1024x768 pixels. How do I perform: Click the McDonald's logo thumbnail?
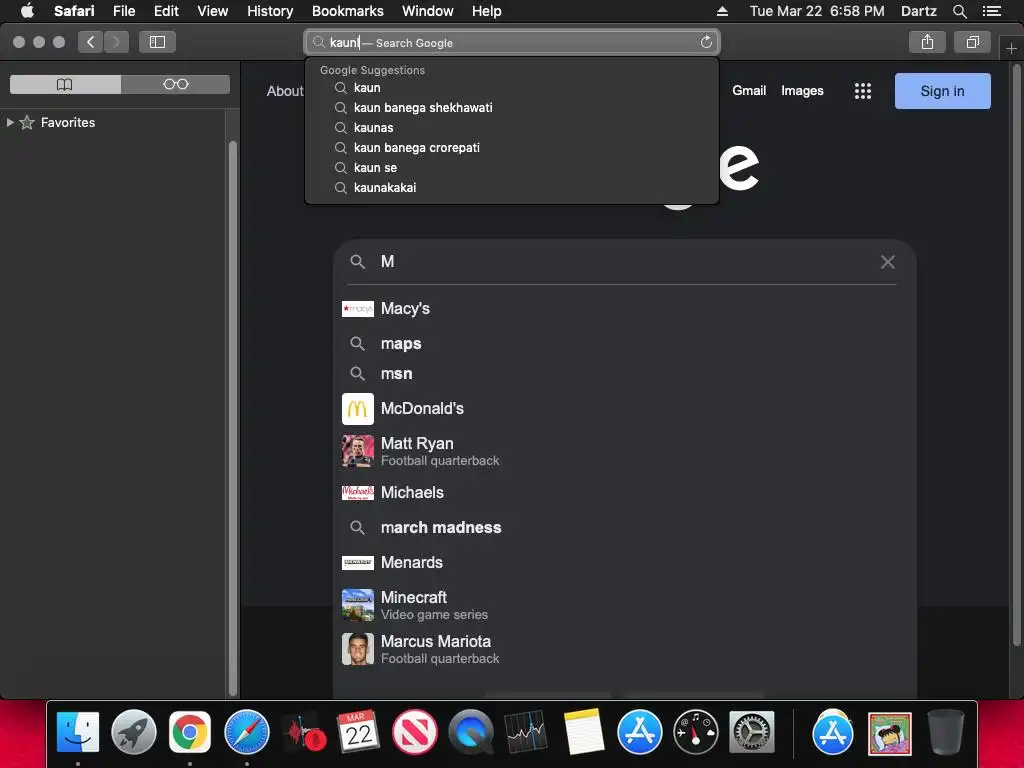(x=358, y=409)
